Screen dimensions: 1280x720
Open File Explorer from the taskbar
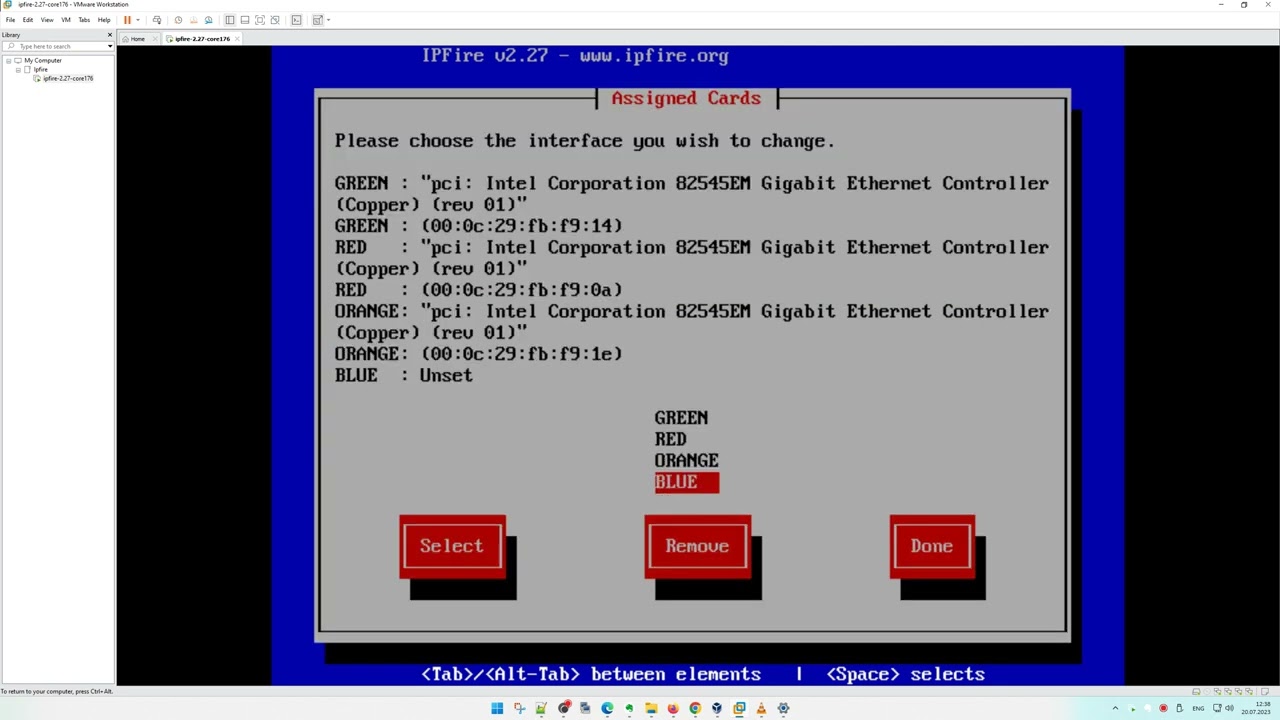(651, 708)
